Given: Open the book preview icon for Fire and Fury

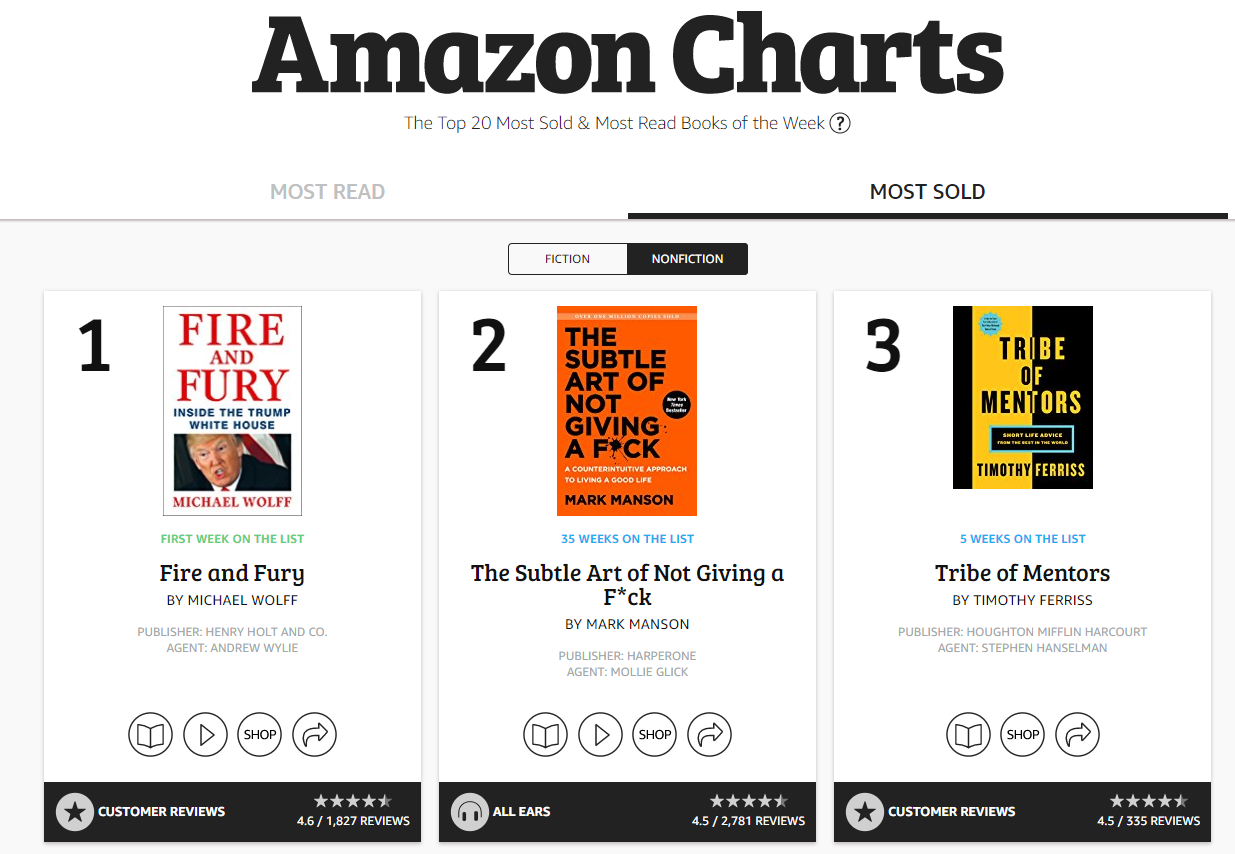Looking at the screenshot, I should click(x=151, y=735).
